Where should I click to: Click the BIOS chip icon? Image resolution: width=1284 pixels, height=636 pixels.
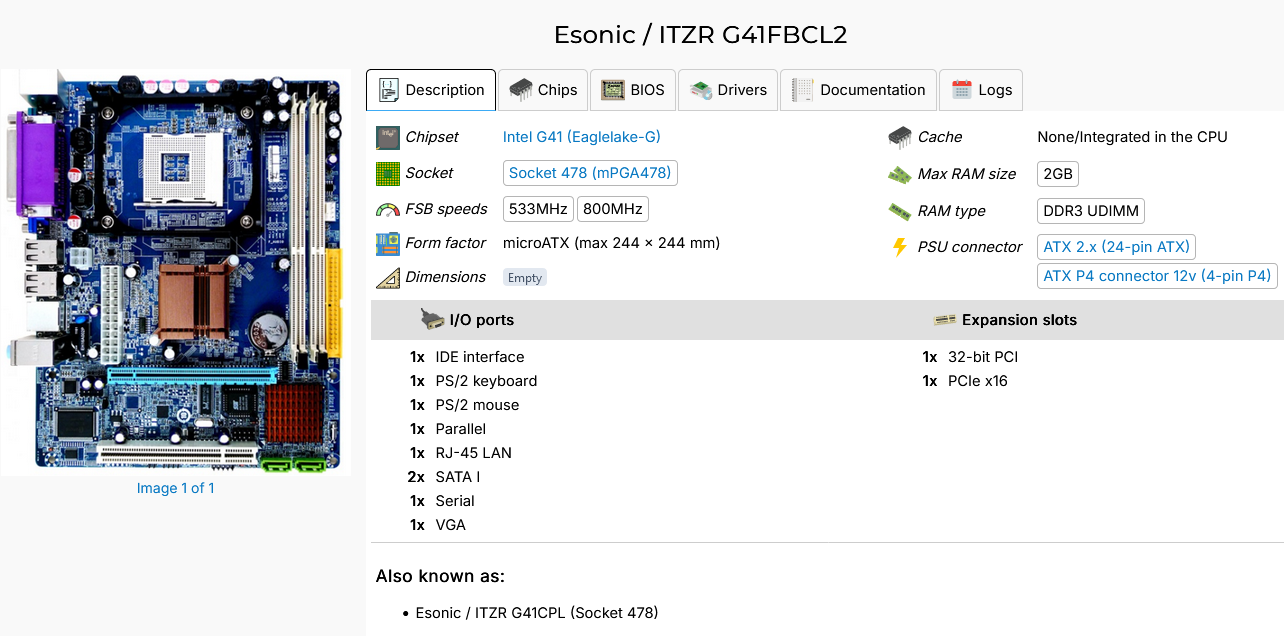click(613, 90)
